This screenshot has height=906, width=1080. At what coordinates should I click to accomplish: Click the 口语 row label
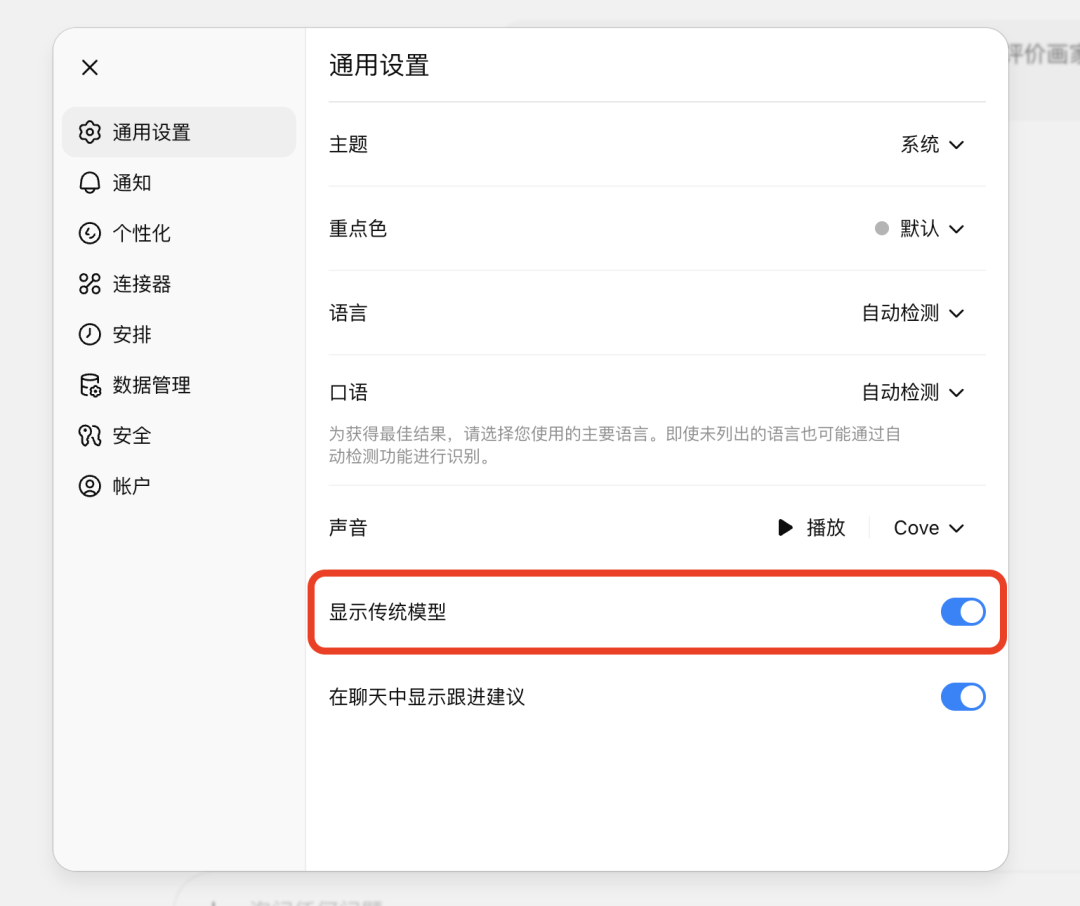(x=349, y=393)
